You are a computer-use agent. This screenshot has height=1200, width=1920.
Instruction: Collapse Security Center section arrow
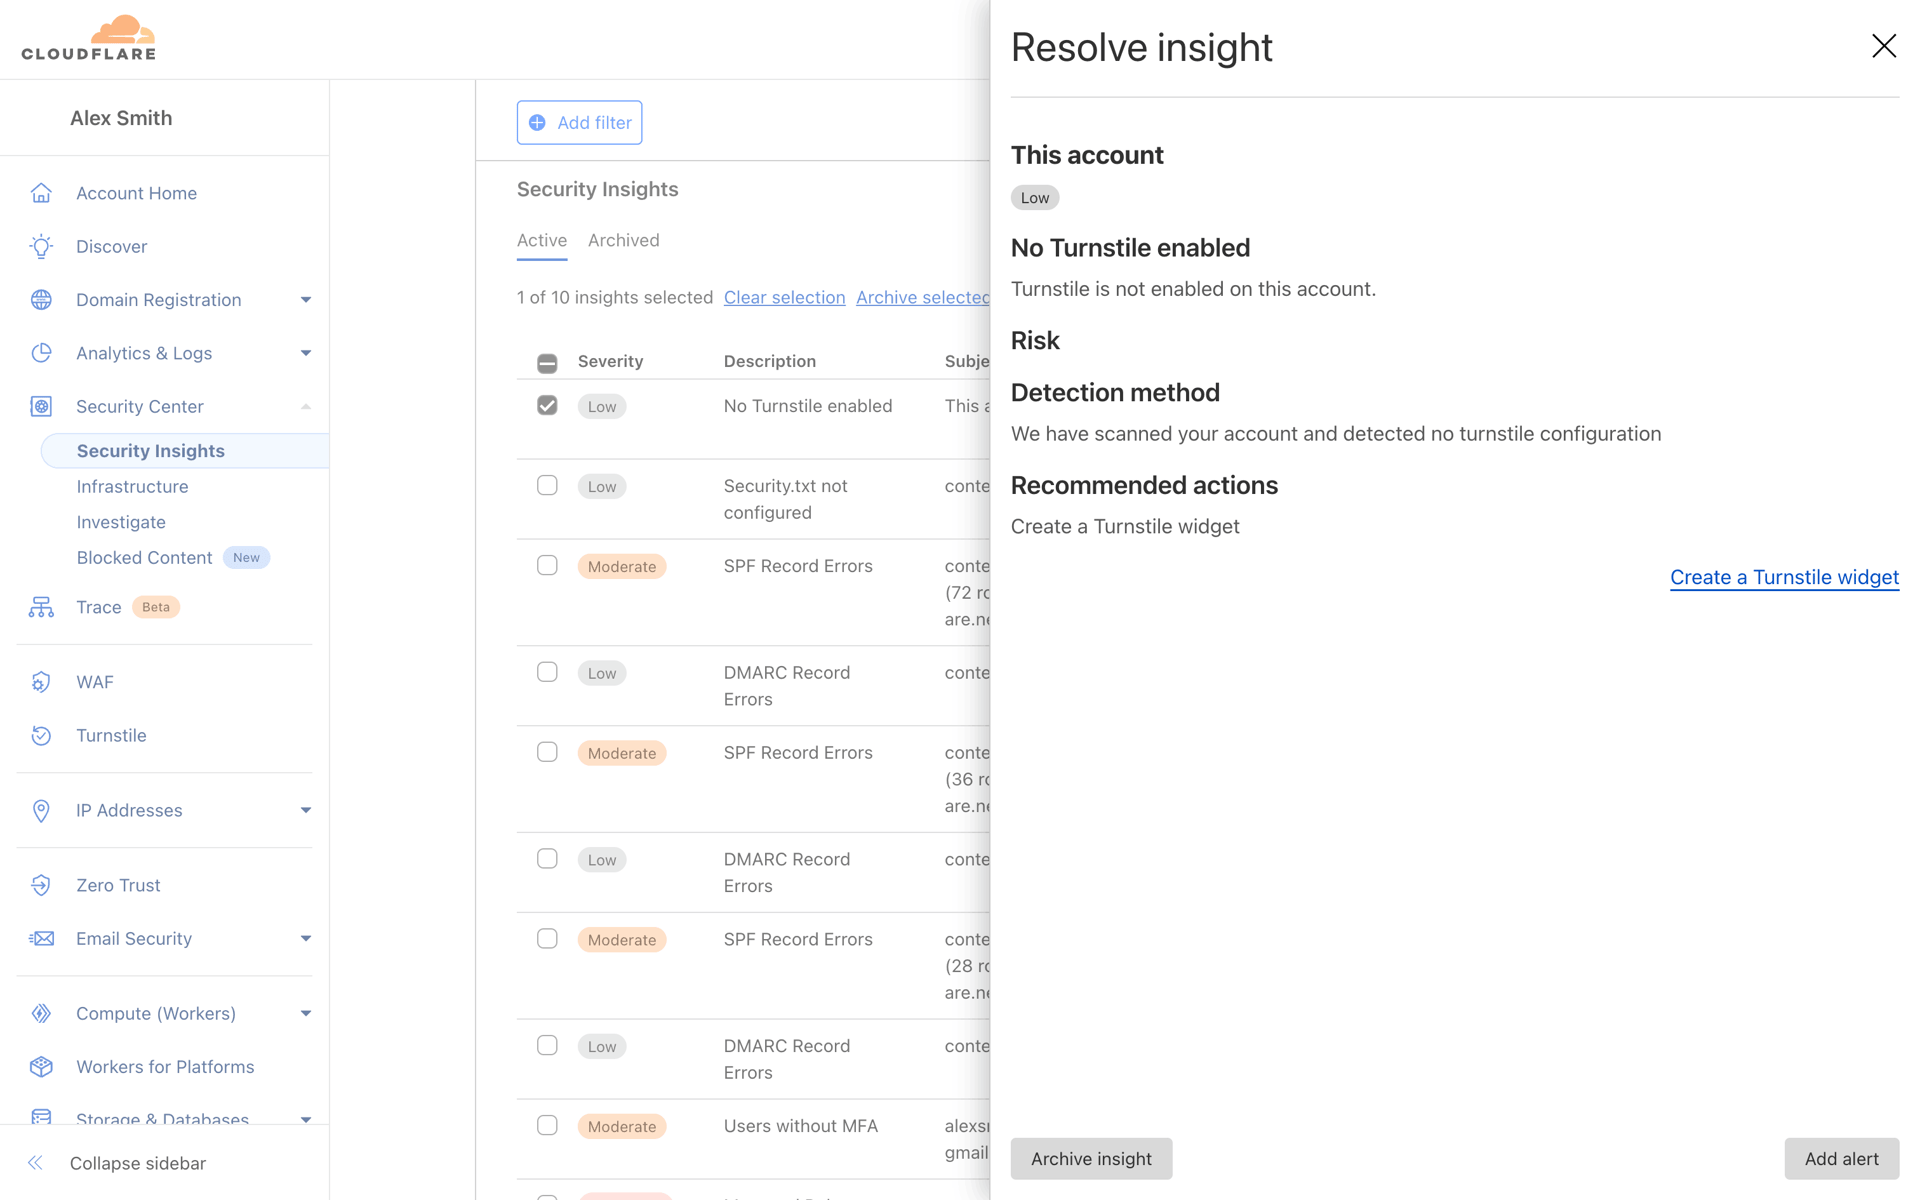pyautogui.click(x=306, y=406)
